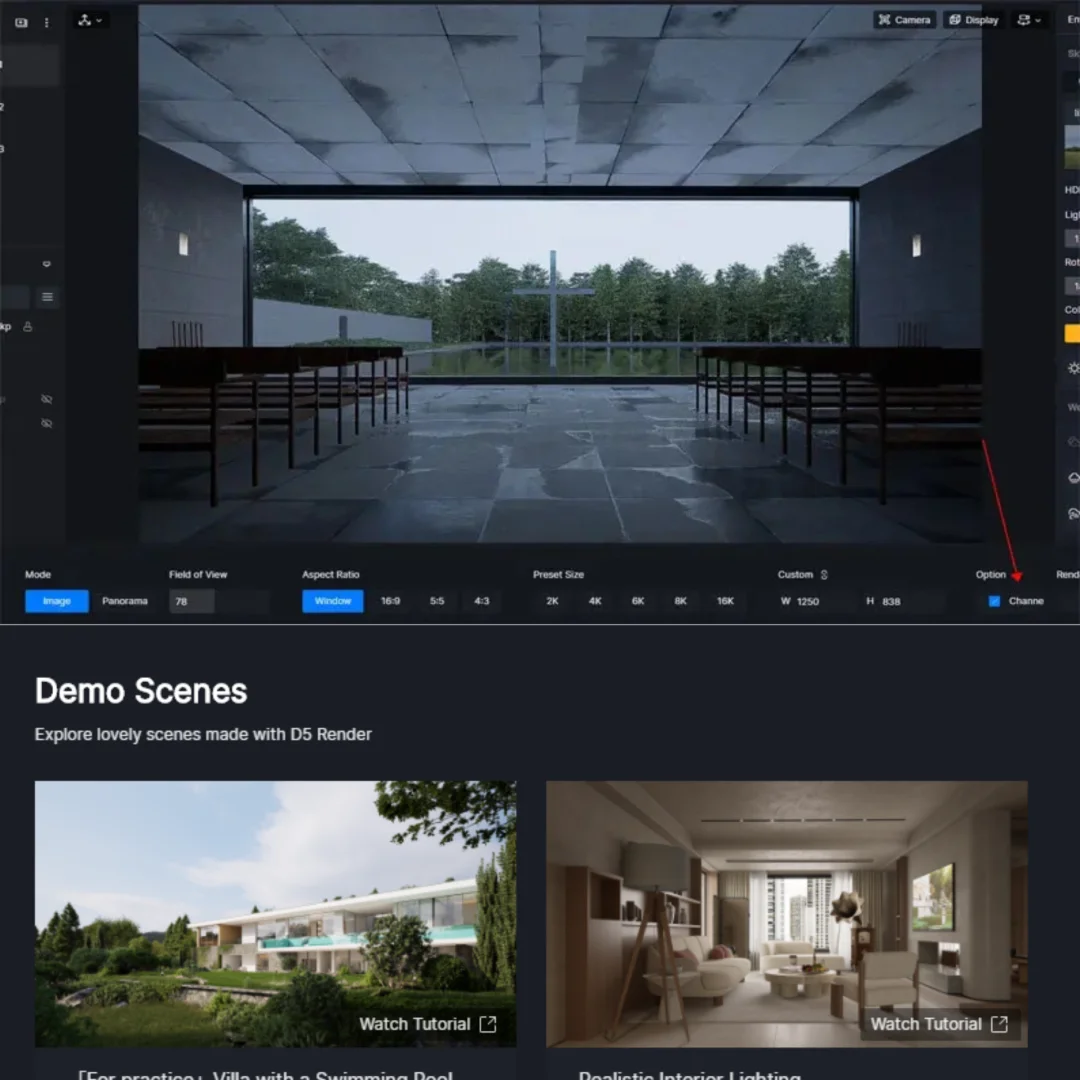Select Panorama render mode
This screenshot has height=1080, width=1080.
point(125,601)
